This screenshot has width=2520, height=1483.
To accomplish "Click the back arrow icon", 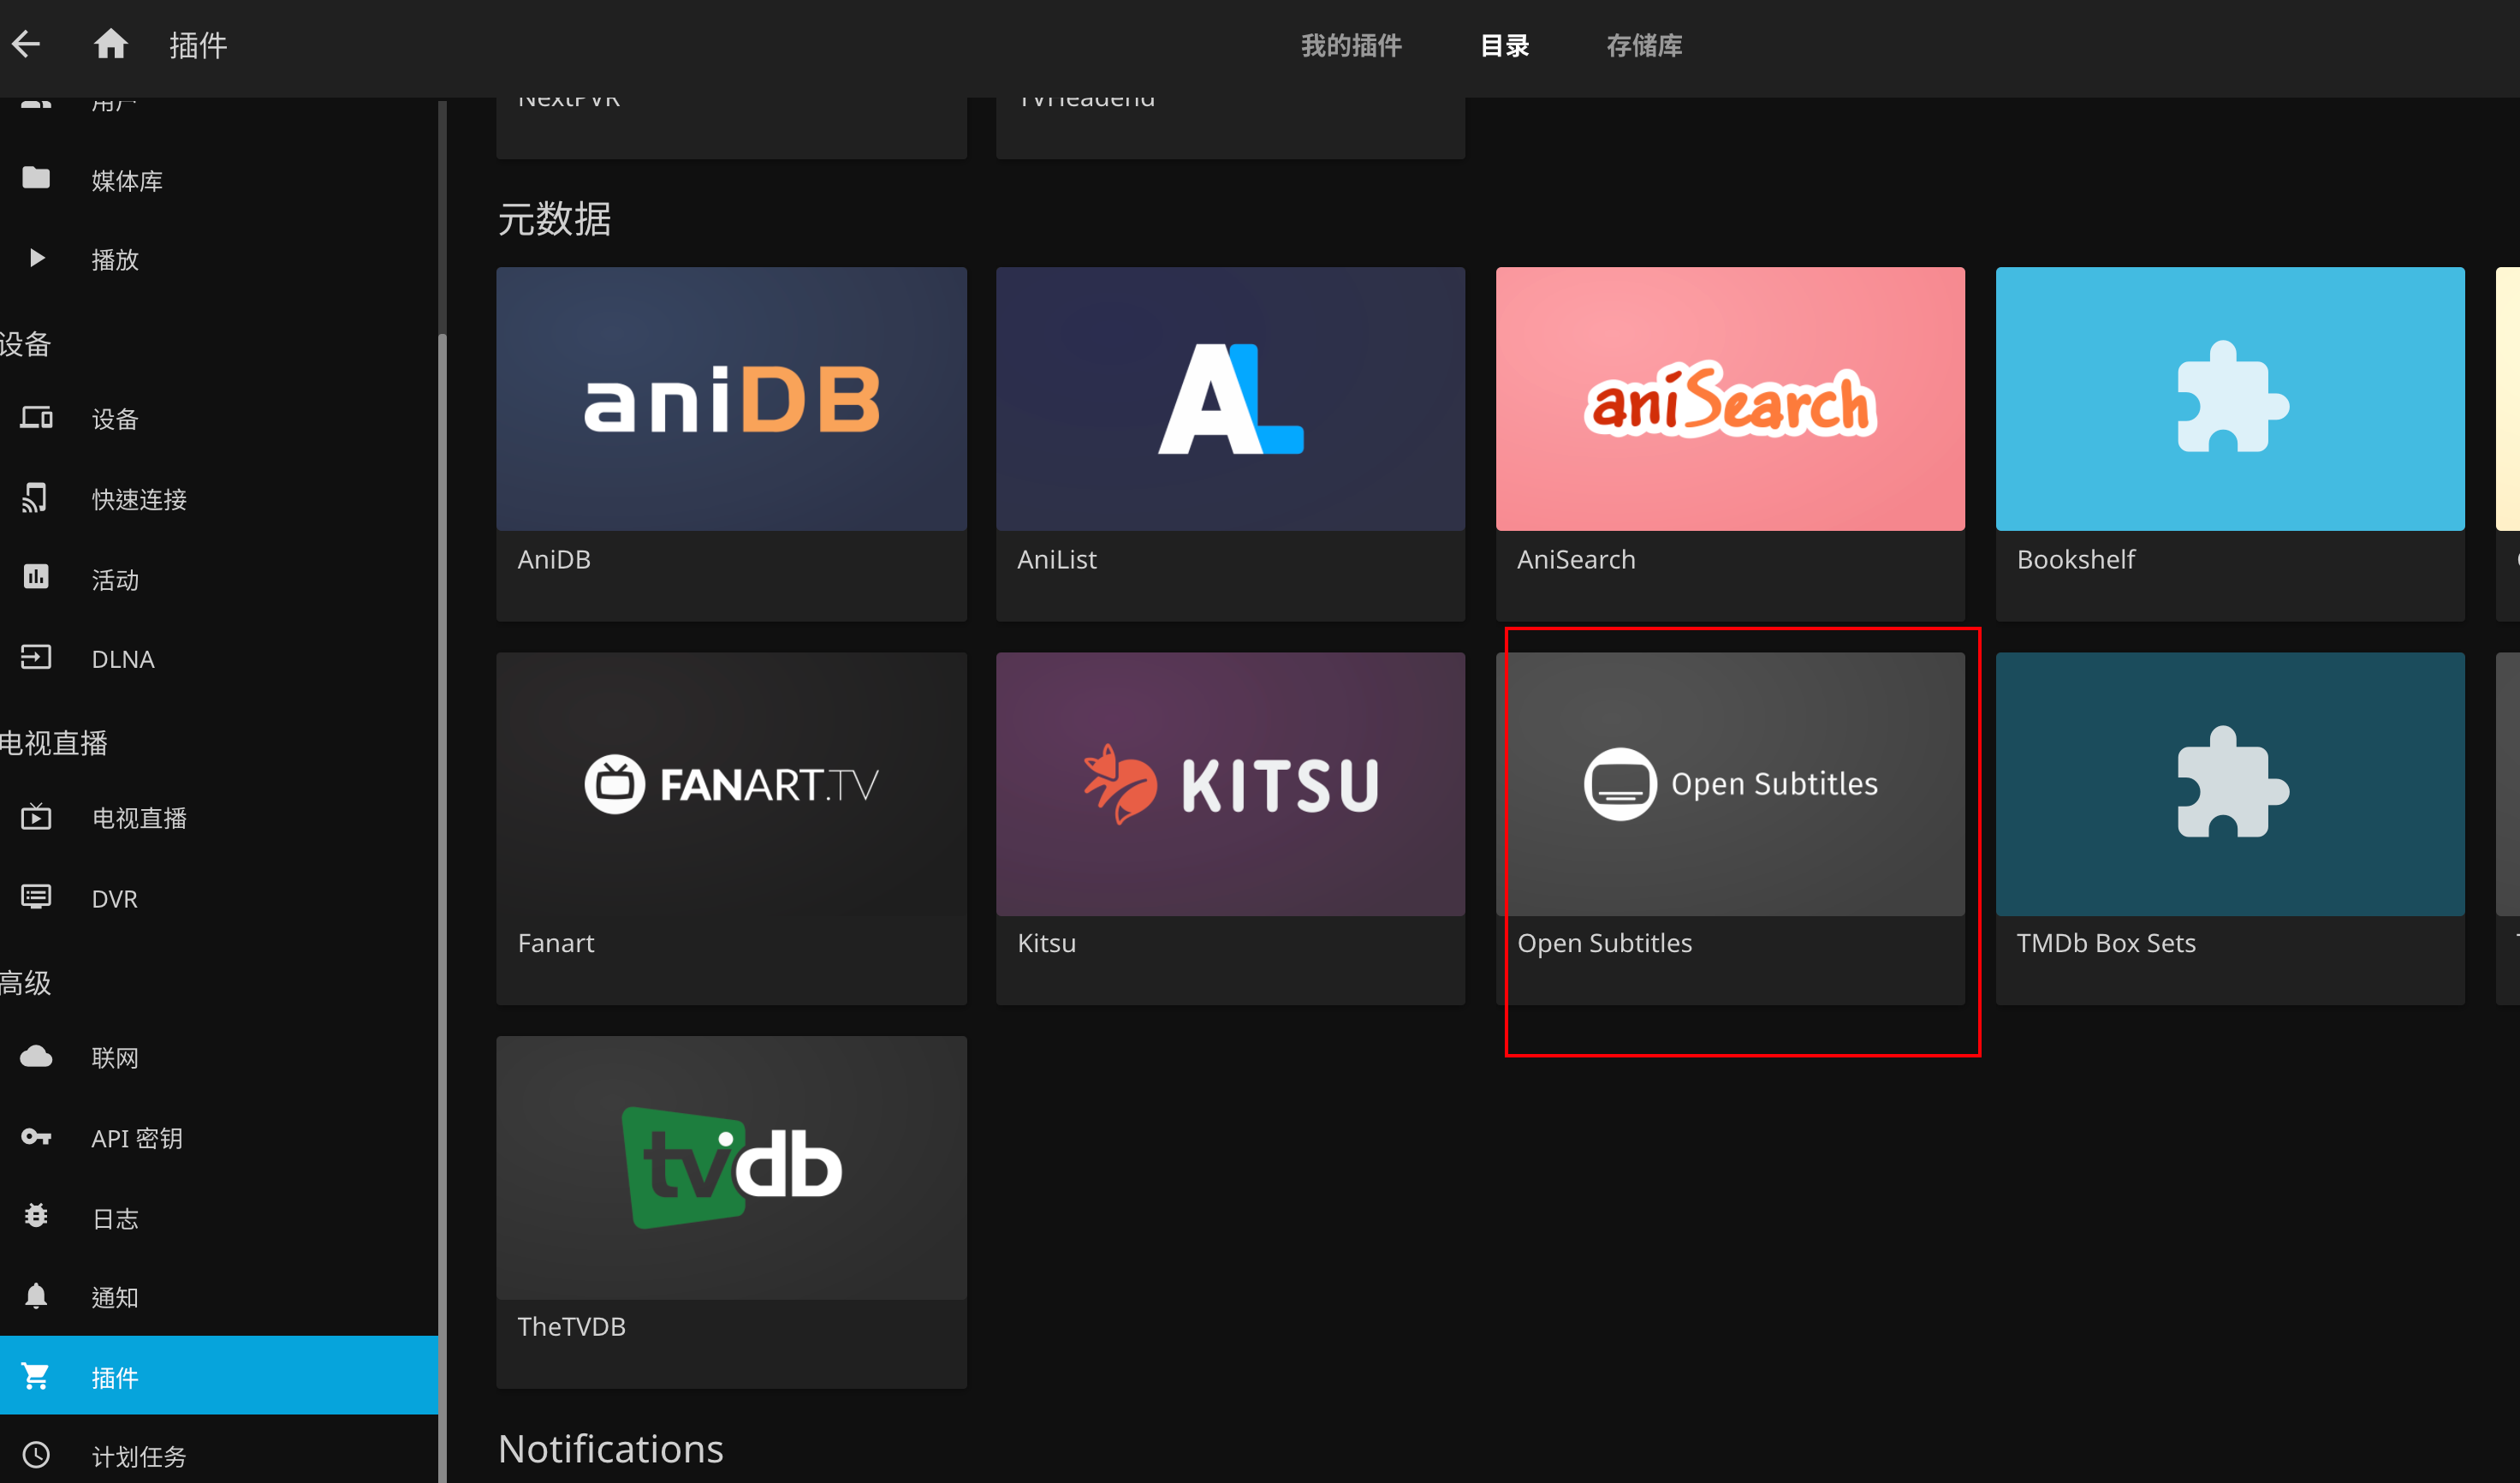I will (x=27, y=44).
